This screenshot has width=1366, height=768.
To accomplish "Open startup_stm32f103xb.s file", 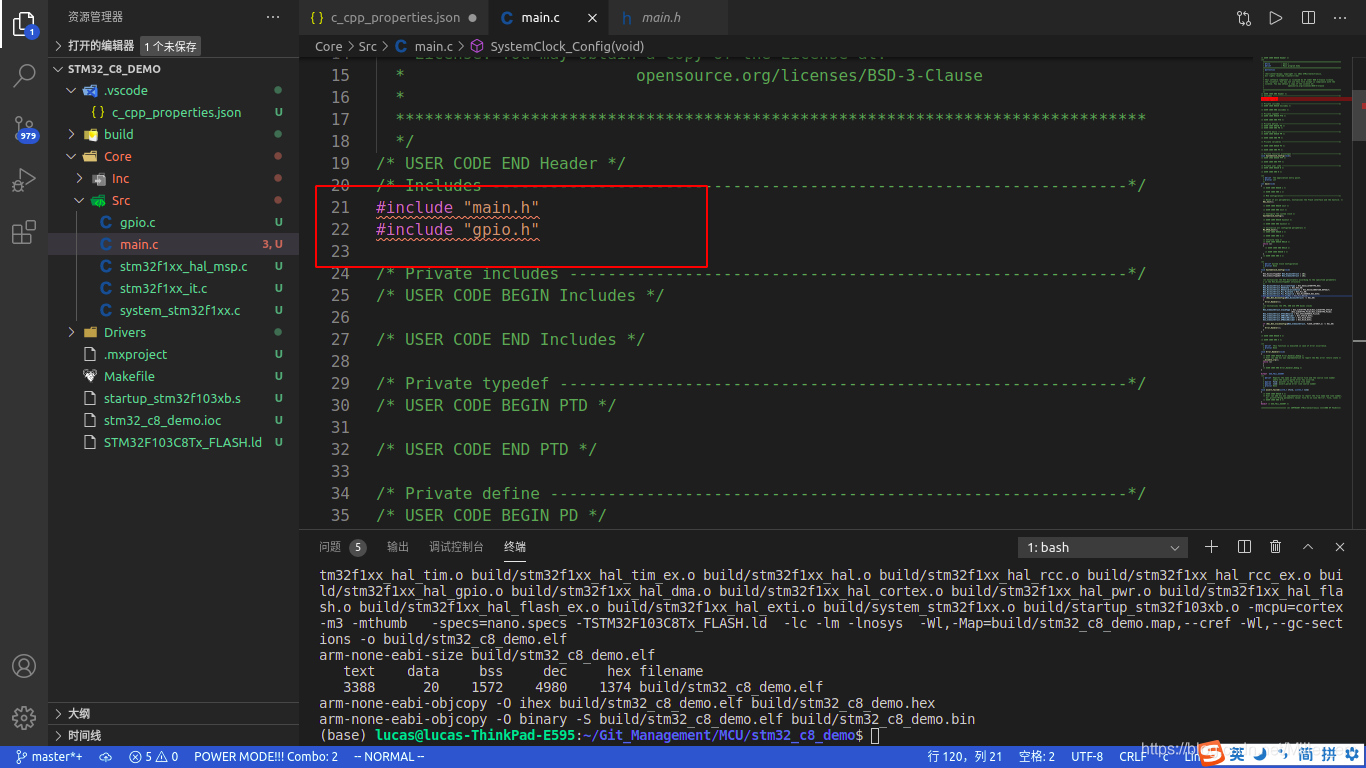I will (173, 398).
